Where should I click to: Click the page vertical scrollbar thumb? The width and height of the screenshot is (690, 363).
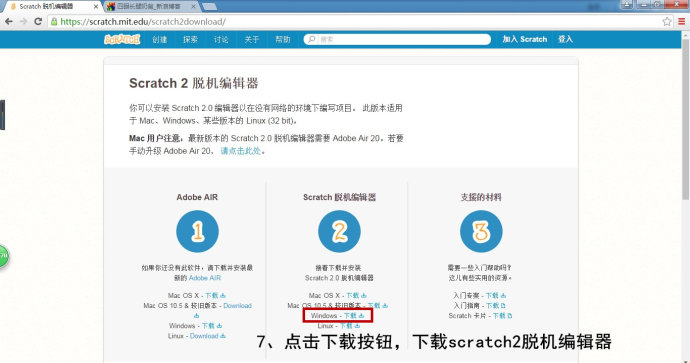[686, 119]
